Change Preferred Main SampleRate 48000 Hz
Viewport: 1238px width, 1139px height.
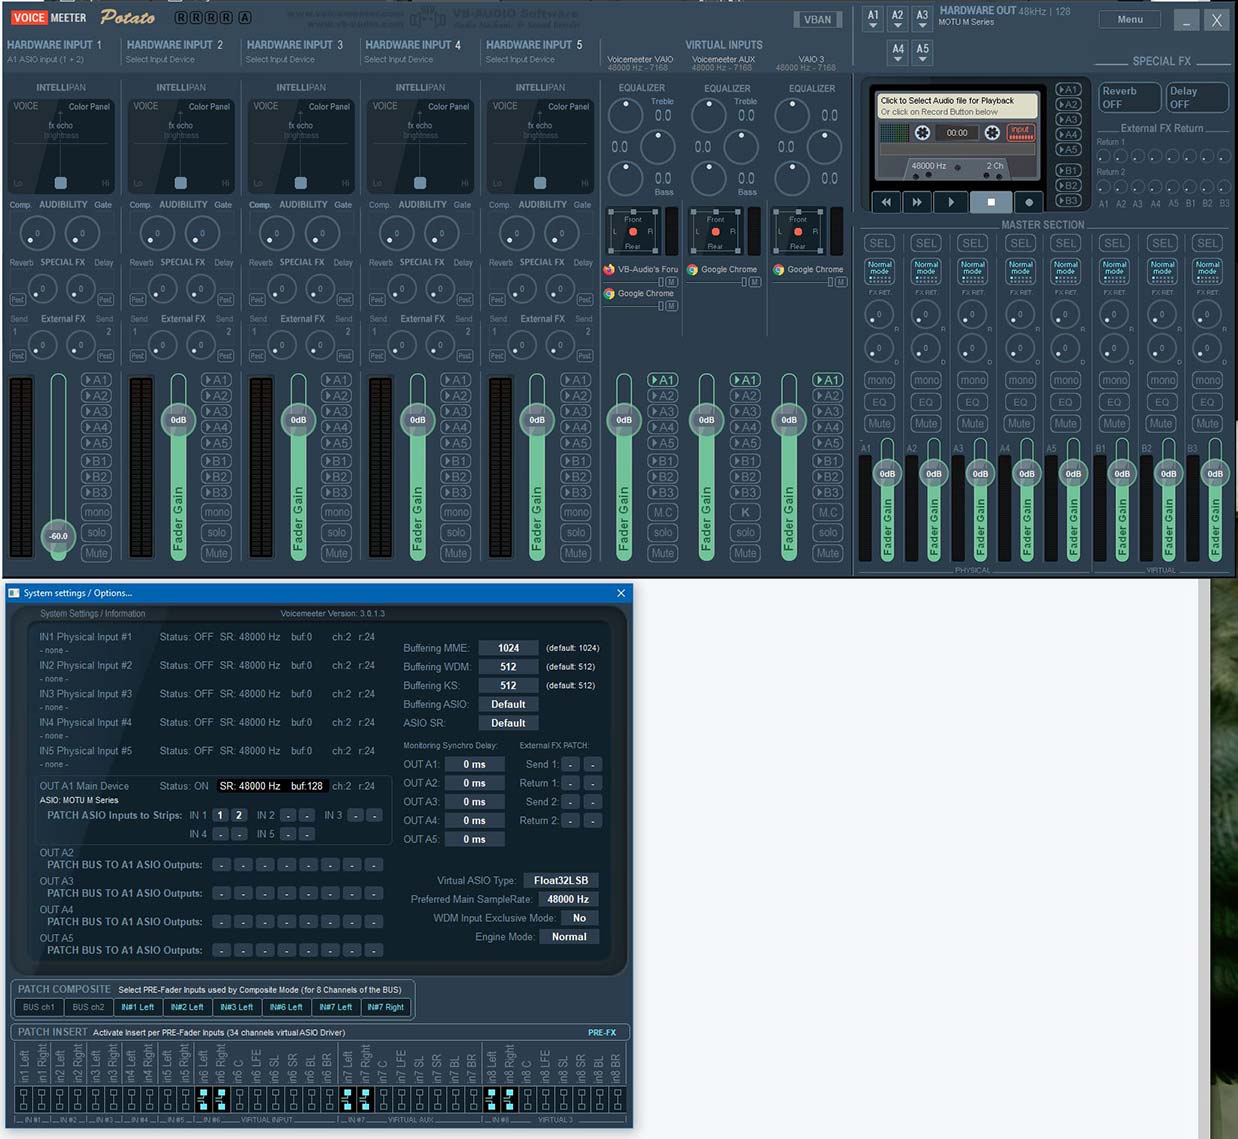click(568, 899)
